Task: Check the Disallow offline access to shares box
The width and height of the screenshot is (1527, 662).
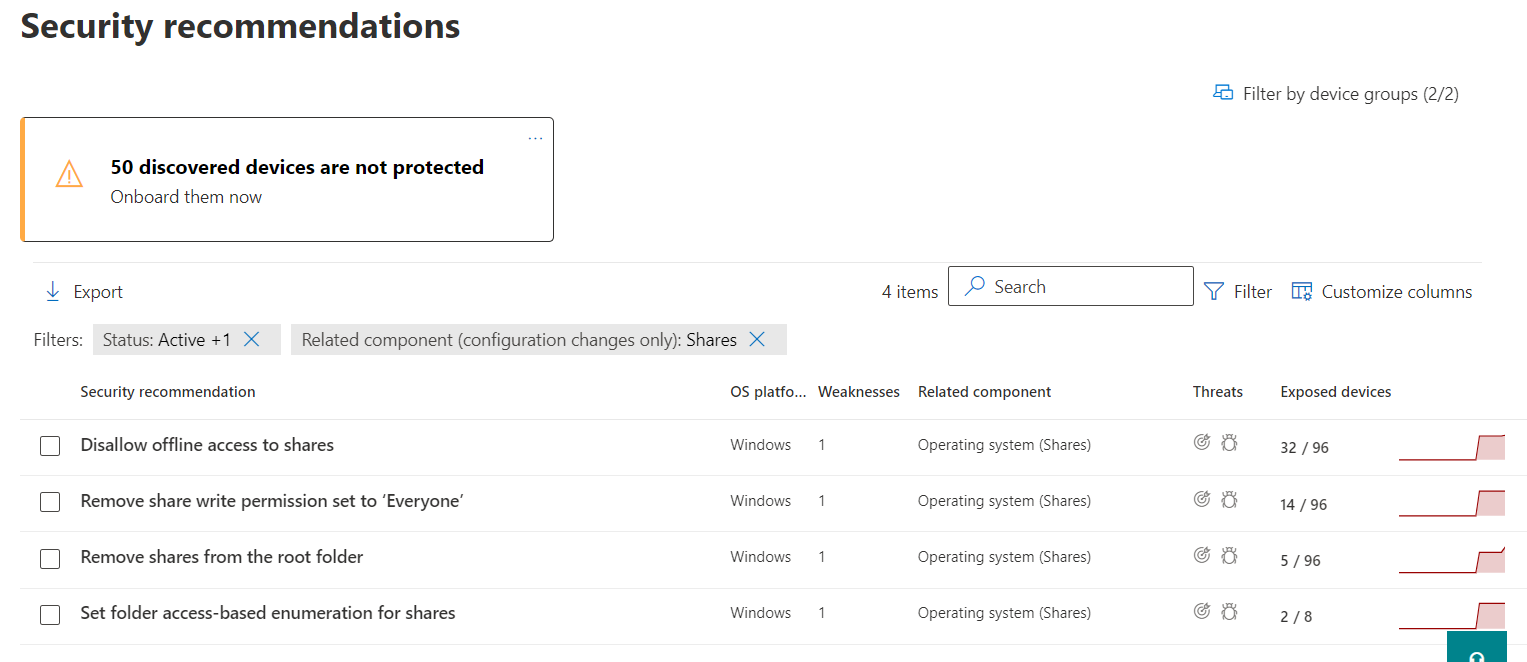Action: click(x=50, y=446)
